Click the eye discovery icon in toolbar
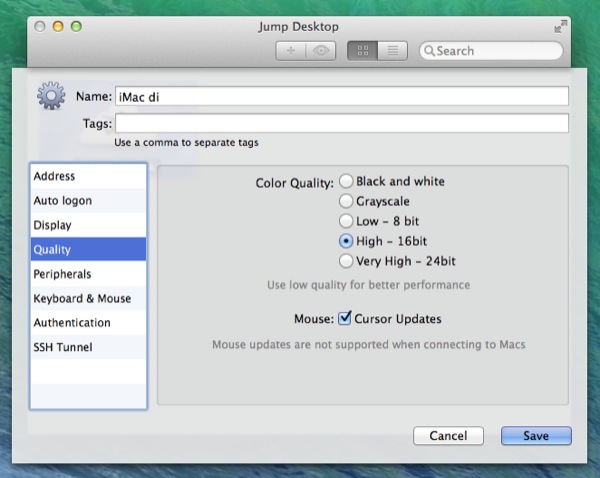600x478 pixels. point(321,51)
